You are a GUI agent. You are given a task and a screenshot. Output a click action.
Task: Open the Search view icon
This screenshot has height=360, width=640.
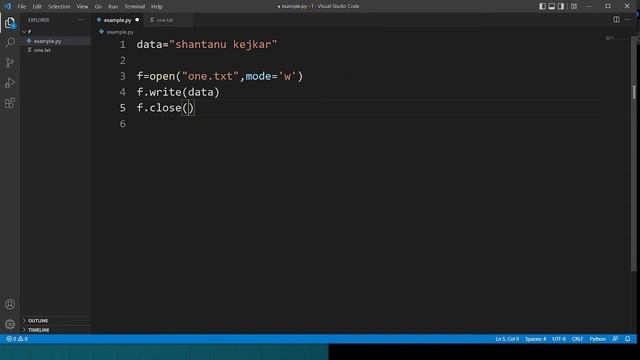(10, 42)
